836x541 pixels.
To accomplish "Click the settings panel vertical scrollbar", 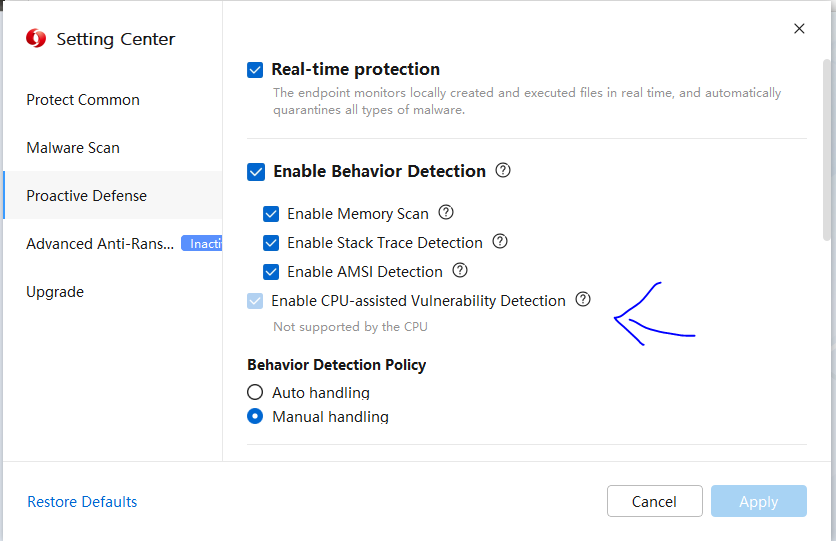I will (x=827, y=149).
